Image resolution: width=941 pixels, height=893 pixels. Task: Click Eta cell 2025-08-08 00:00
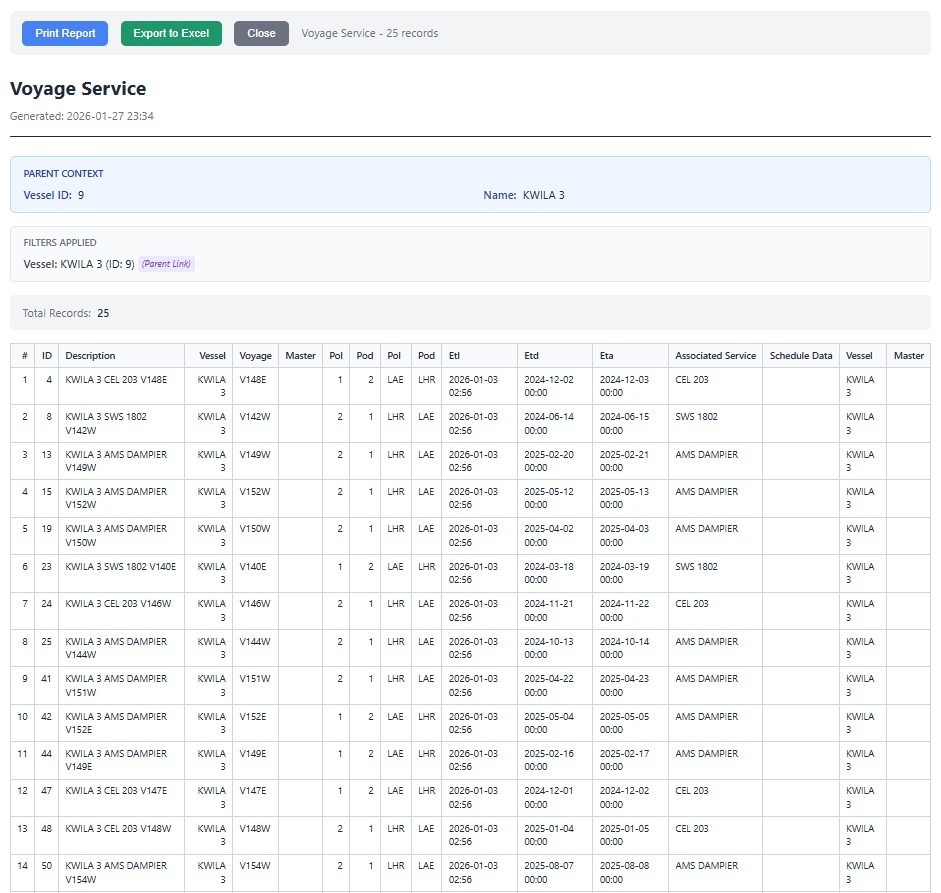pos(624,872)
